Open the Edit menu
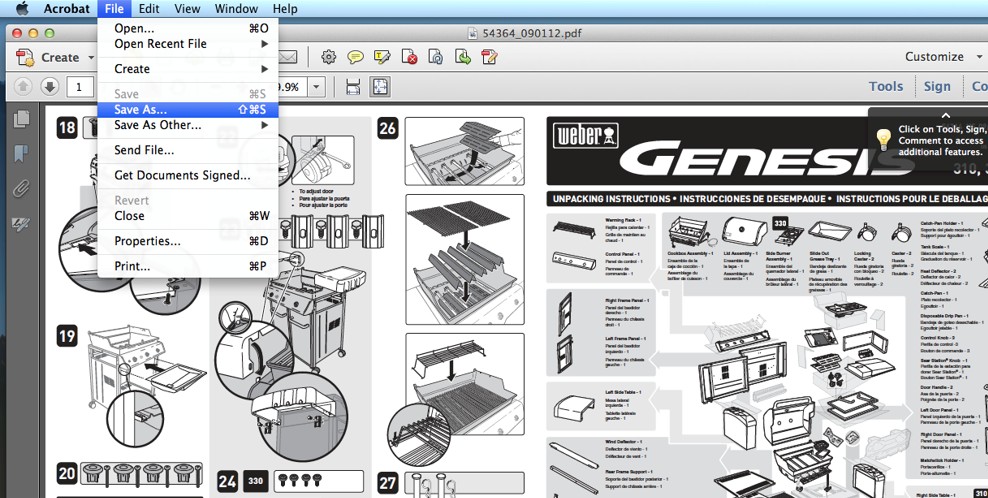The image size is (988, 498). click(x=149, y=9)
